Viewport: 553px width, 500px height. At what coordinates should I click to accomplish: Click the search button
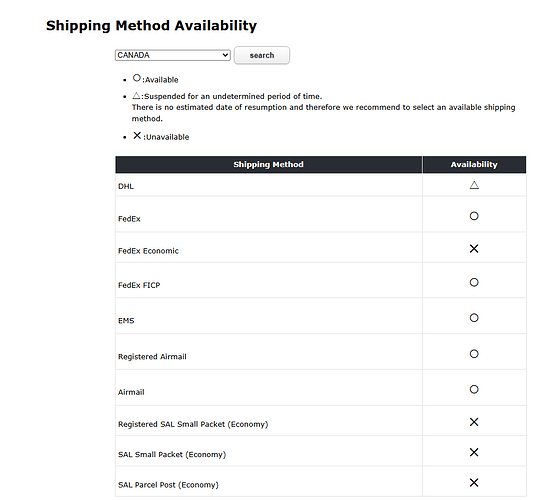[262, 55]
